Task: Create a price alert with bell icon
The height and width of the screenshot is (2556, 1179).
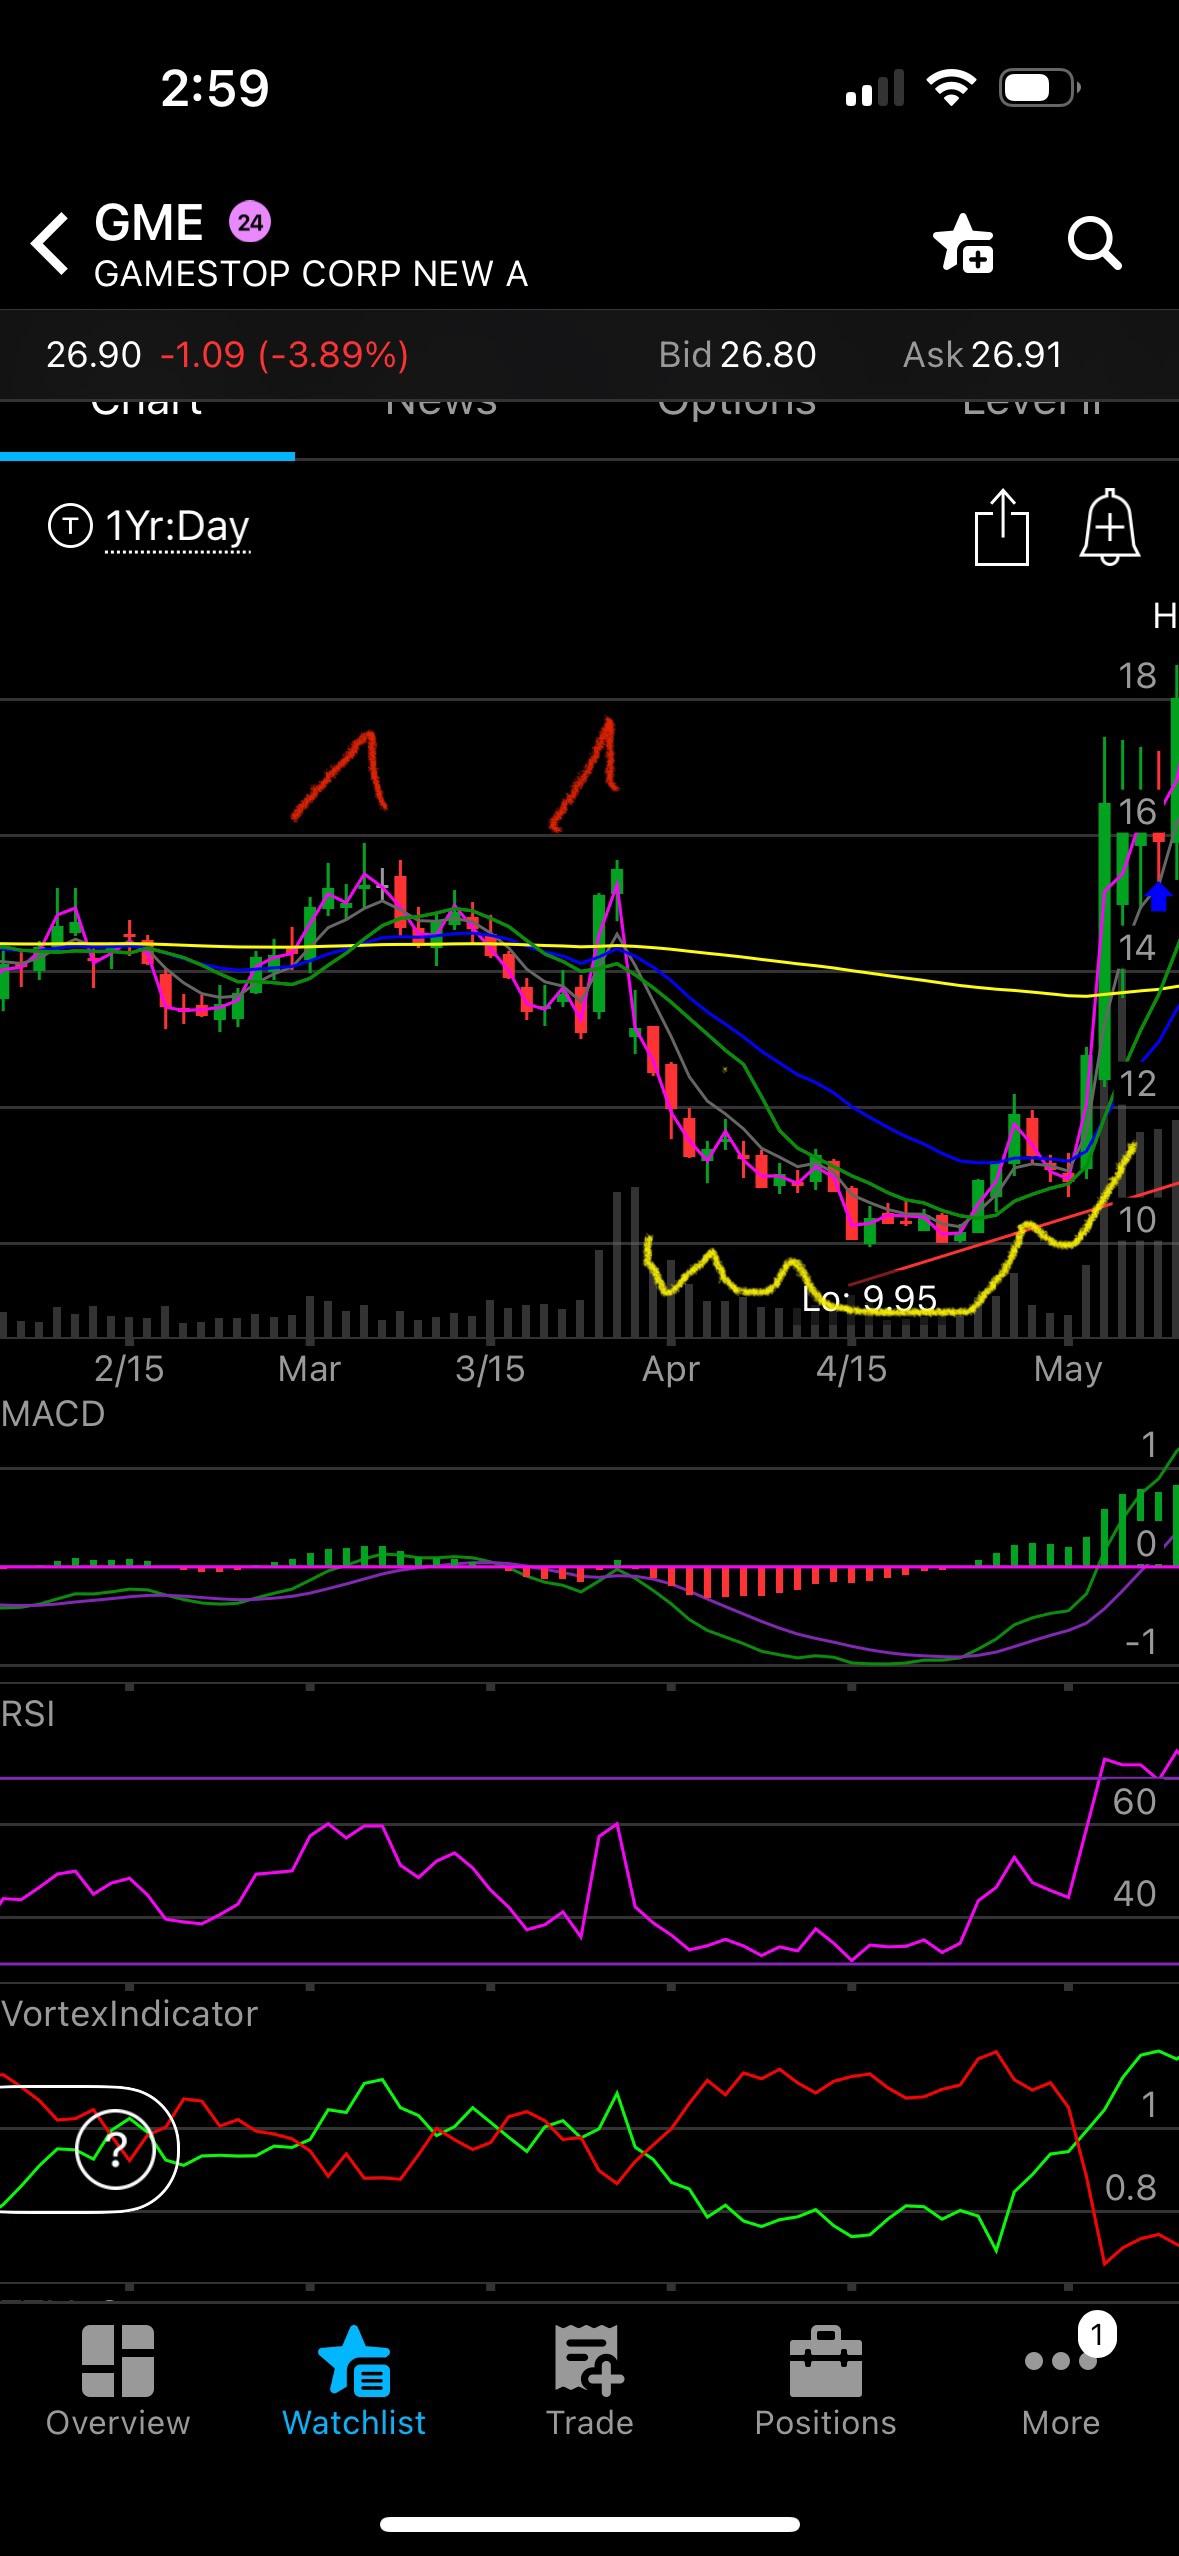Action: point(1109,527)
